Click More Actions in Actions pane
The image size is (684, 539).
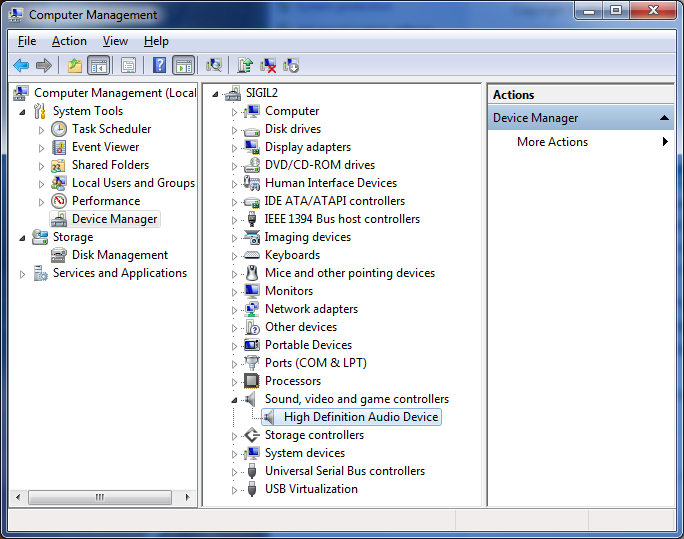tap(552, 142)
